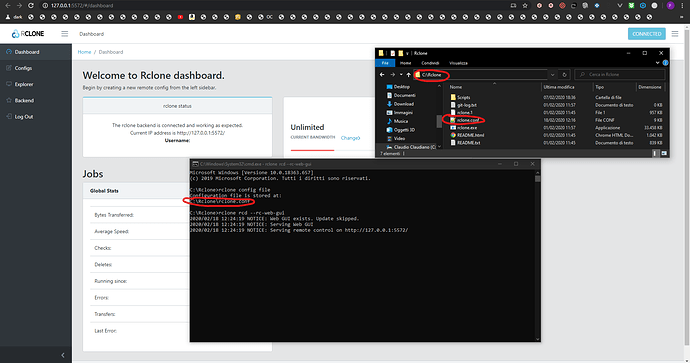Select Video in the navigation pane
This screenshot has width=690, height=363.
[x=395, y=139]
